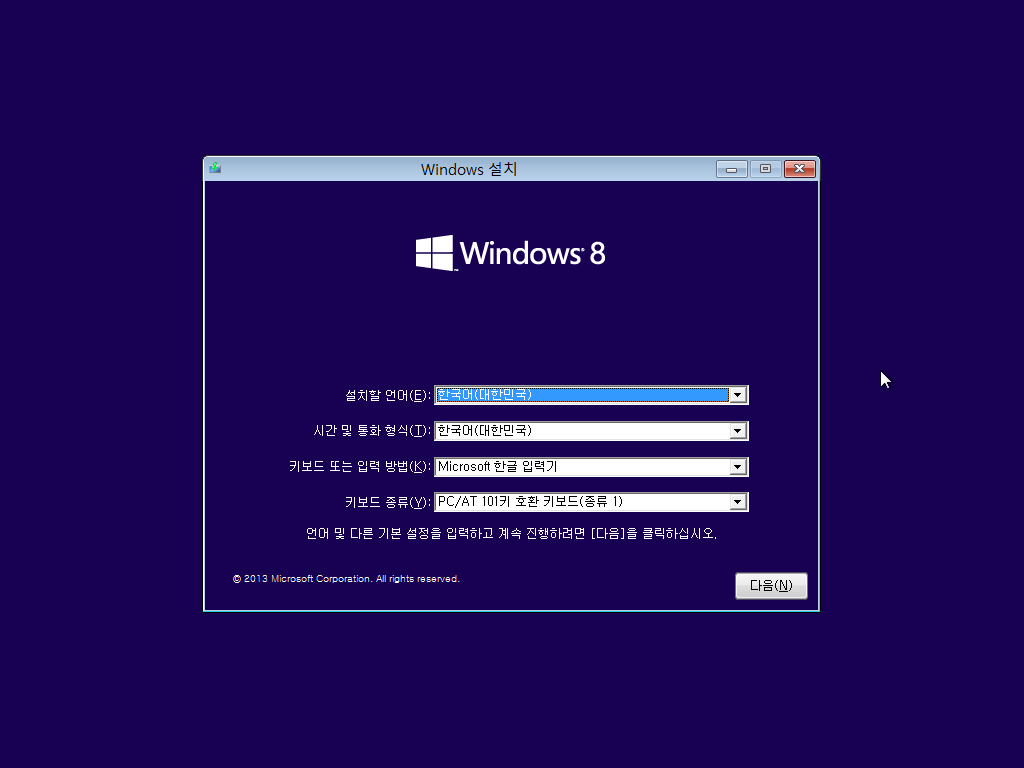Click the 키보드 또는 입력 방법(K) label
This screenshot has width=1024, height=768.
pyautogui.click(x=359, y=467)
